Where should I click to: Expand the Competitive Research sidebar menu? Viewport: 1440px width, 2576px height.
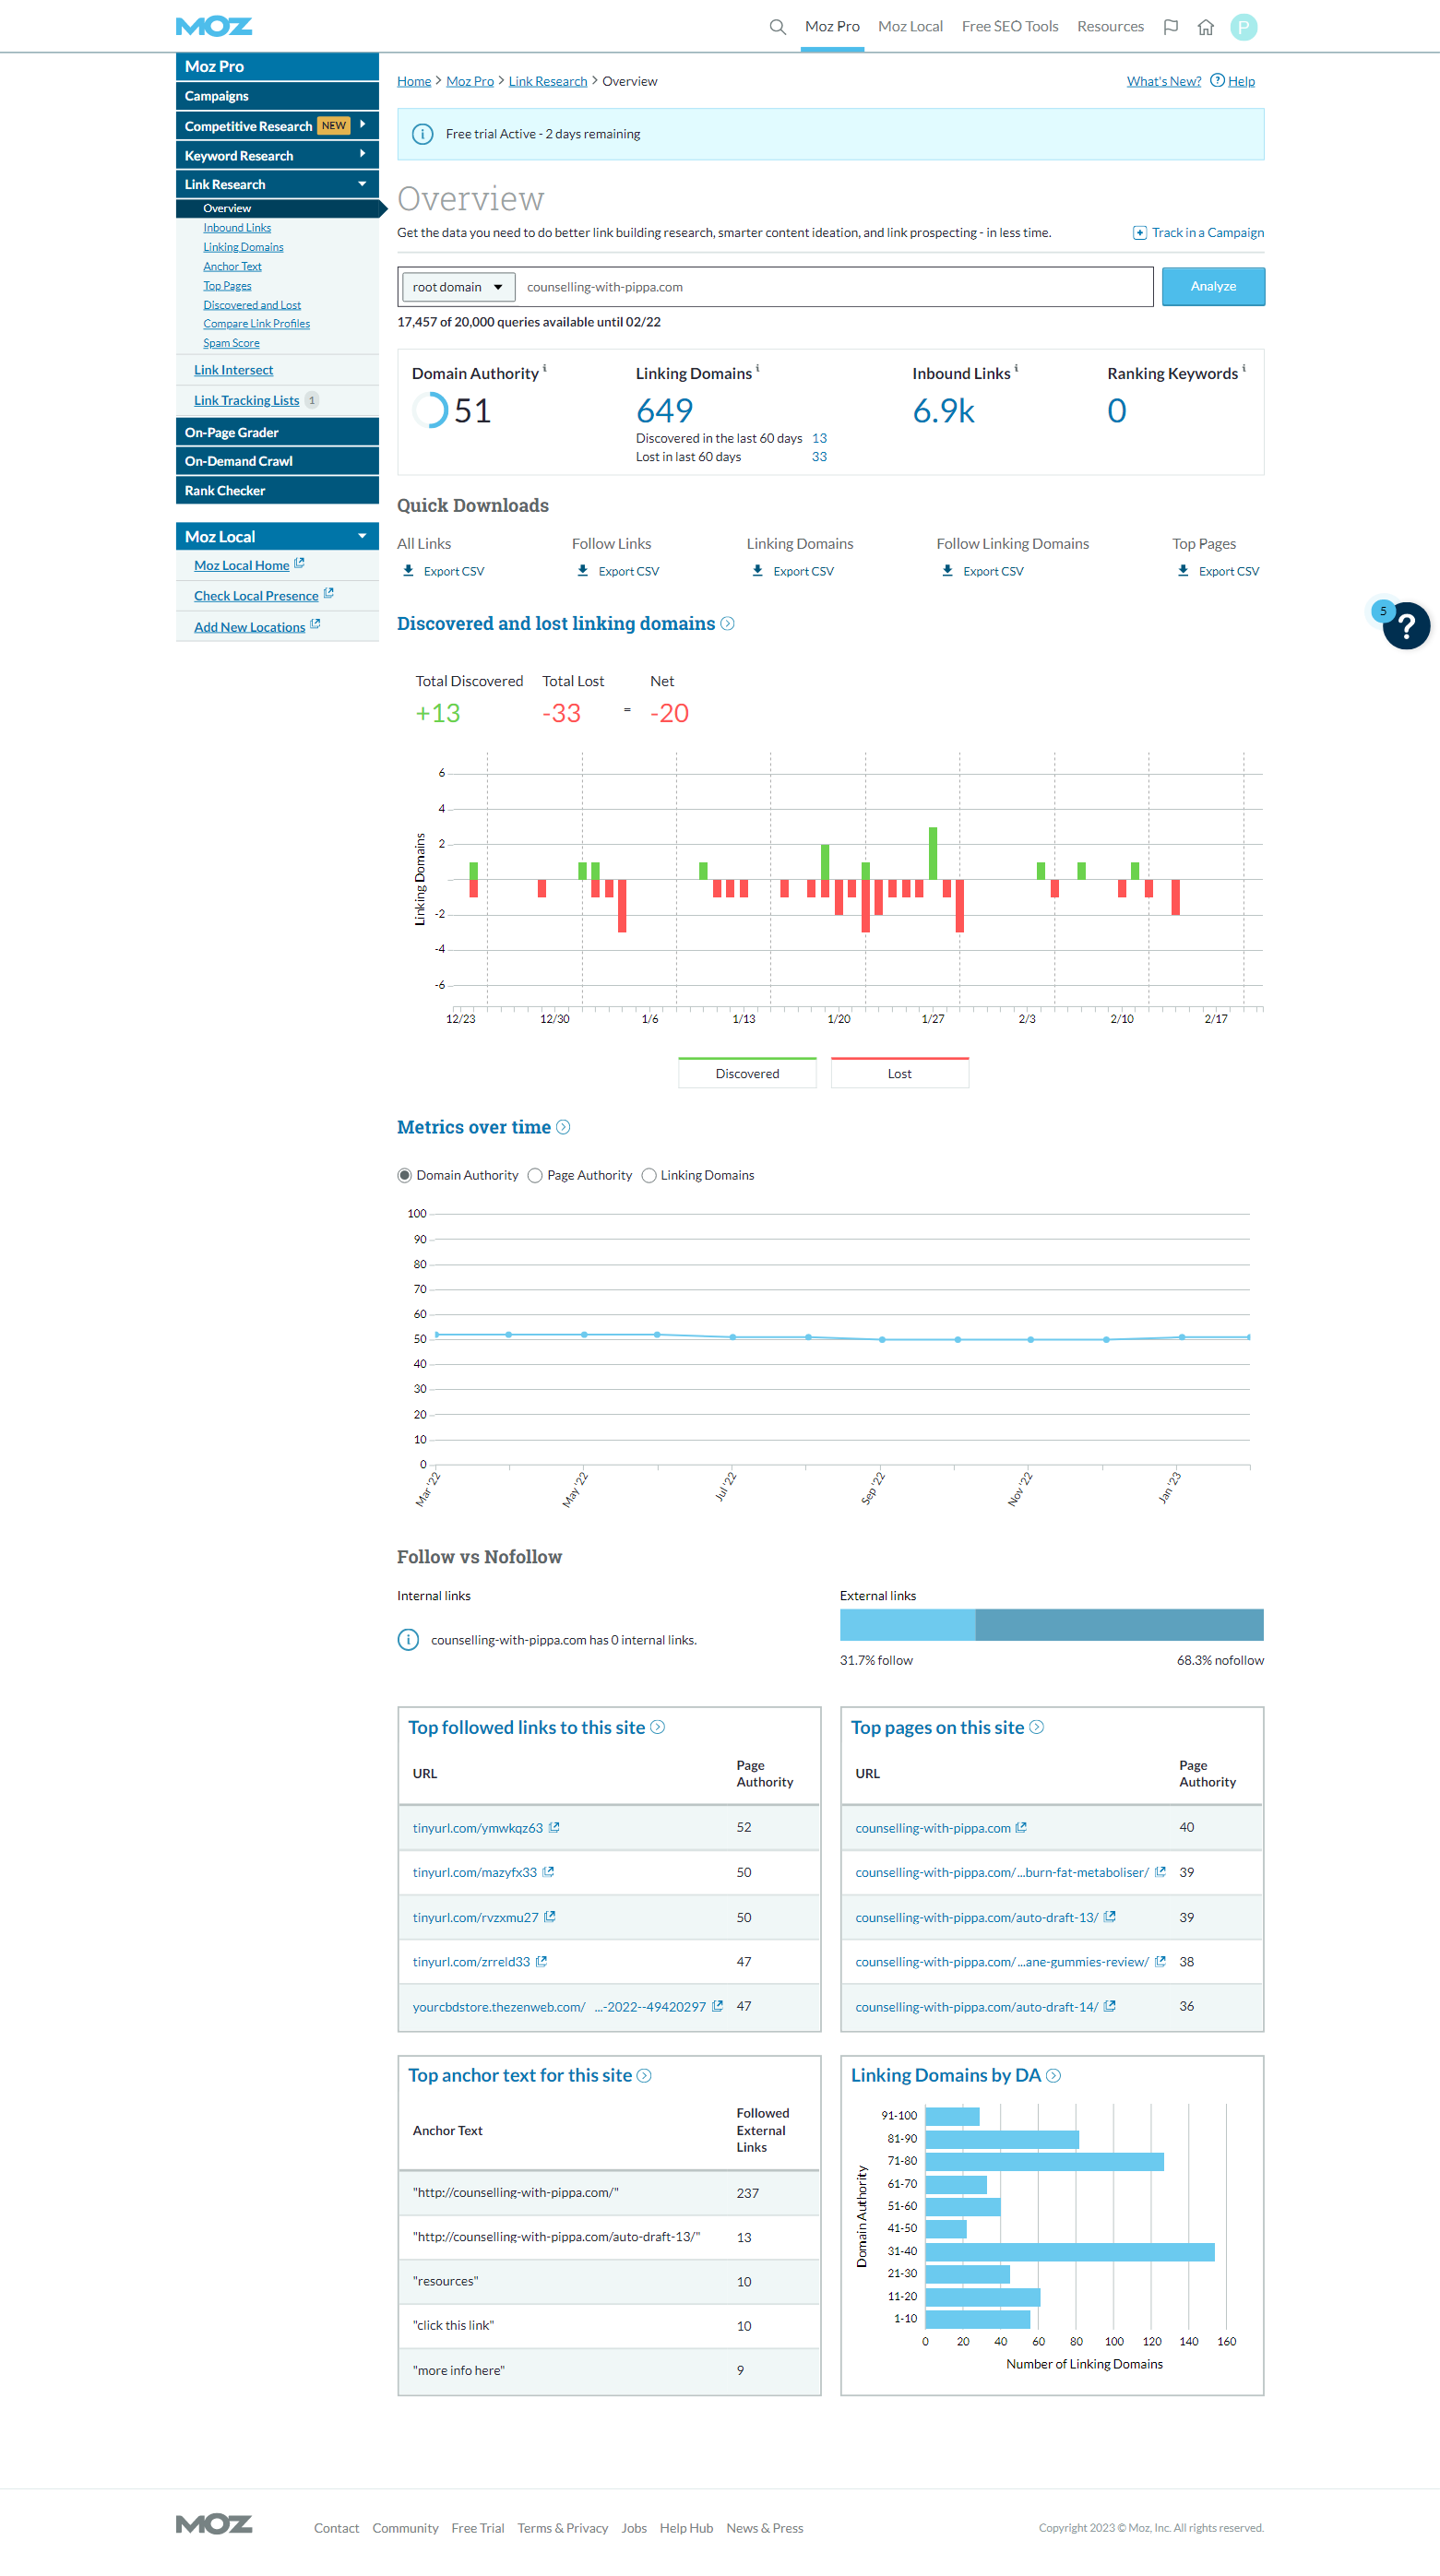362,125
